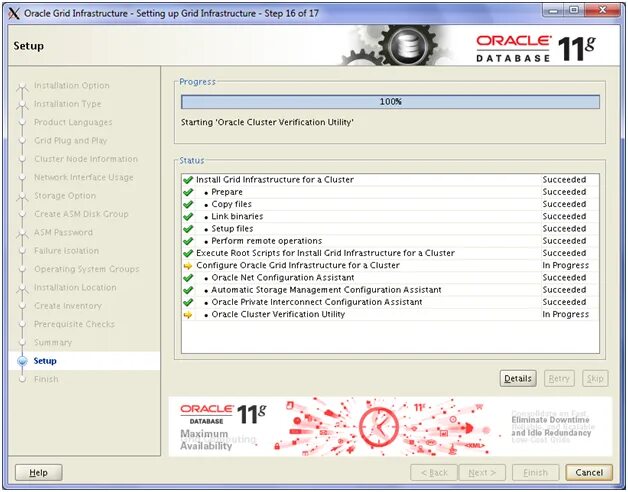628x492 pixels.
Task: Select Product Languages step in sidebar
Action: click(x=73, y=122)
